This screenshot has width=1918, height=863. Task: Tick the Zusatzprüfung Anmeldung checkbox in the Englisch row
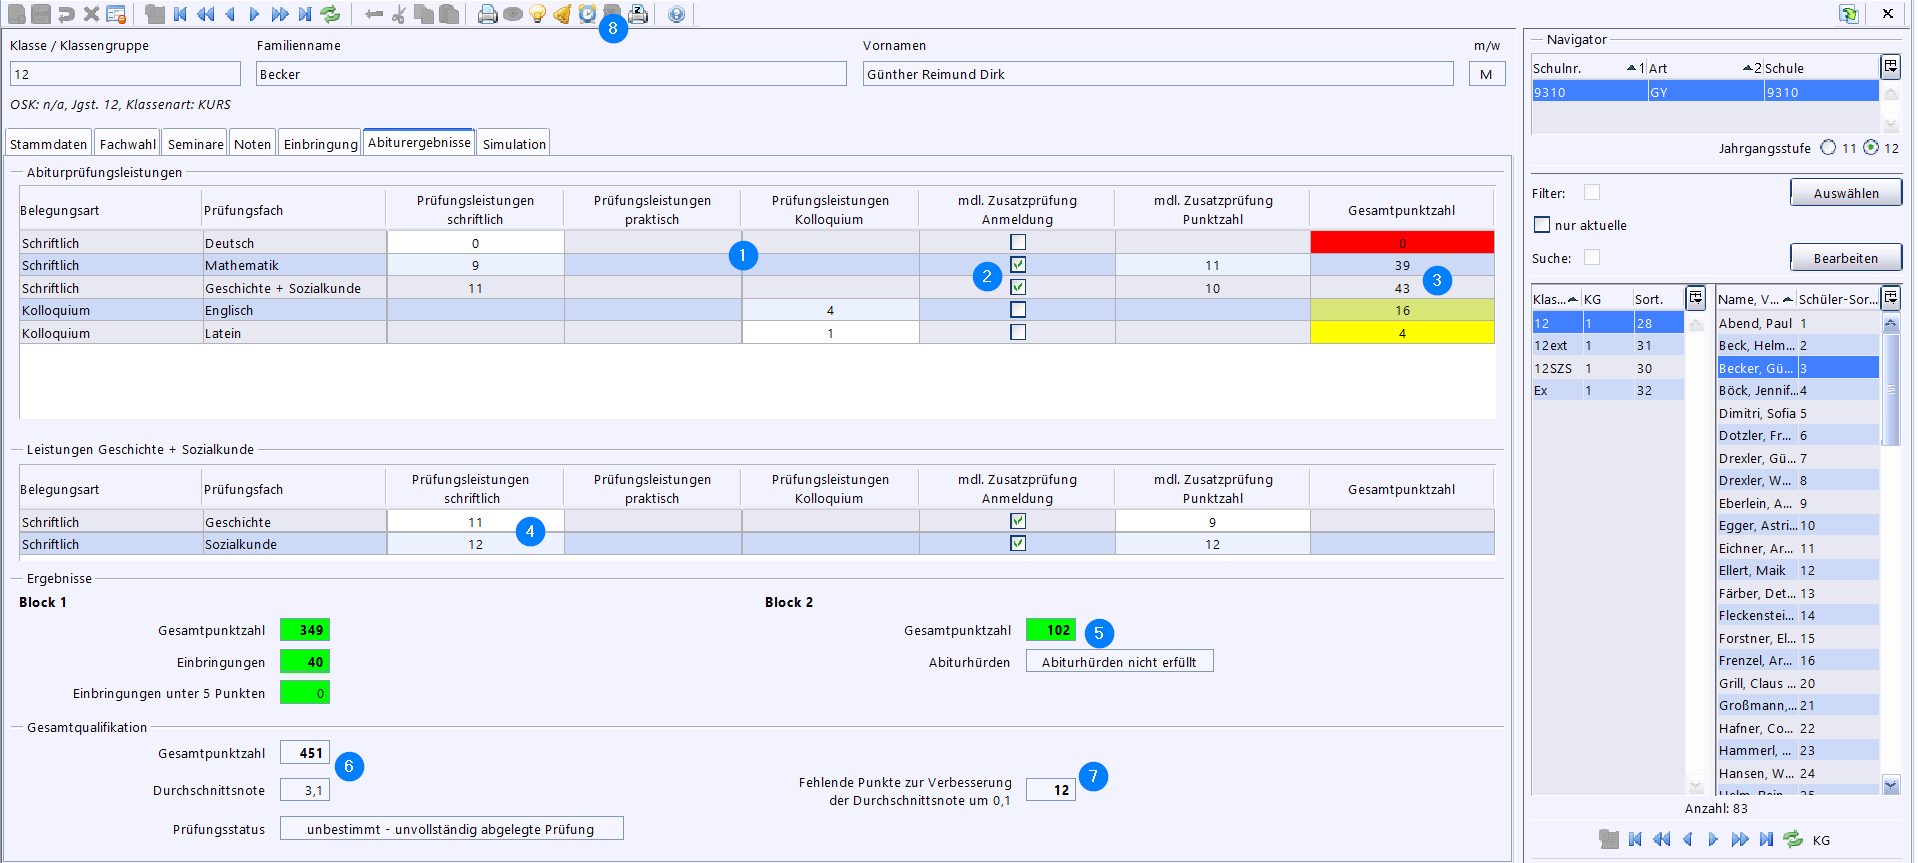point(1018,310)
